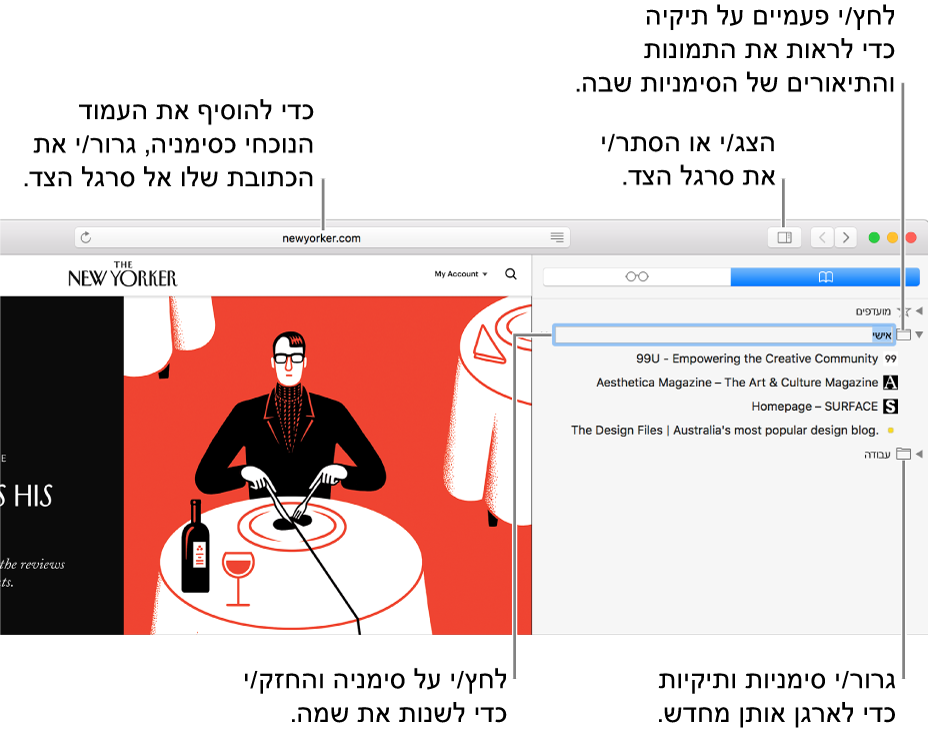Click the 99U favicon icon
928x732 pixels.
pos(890,359)
